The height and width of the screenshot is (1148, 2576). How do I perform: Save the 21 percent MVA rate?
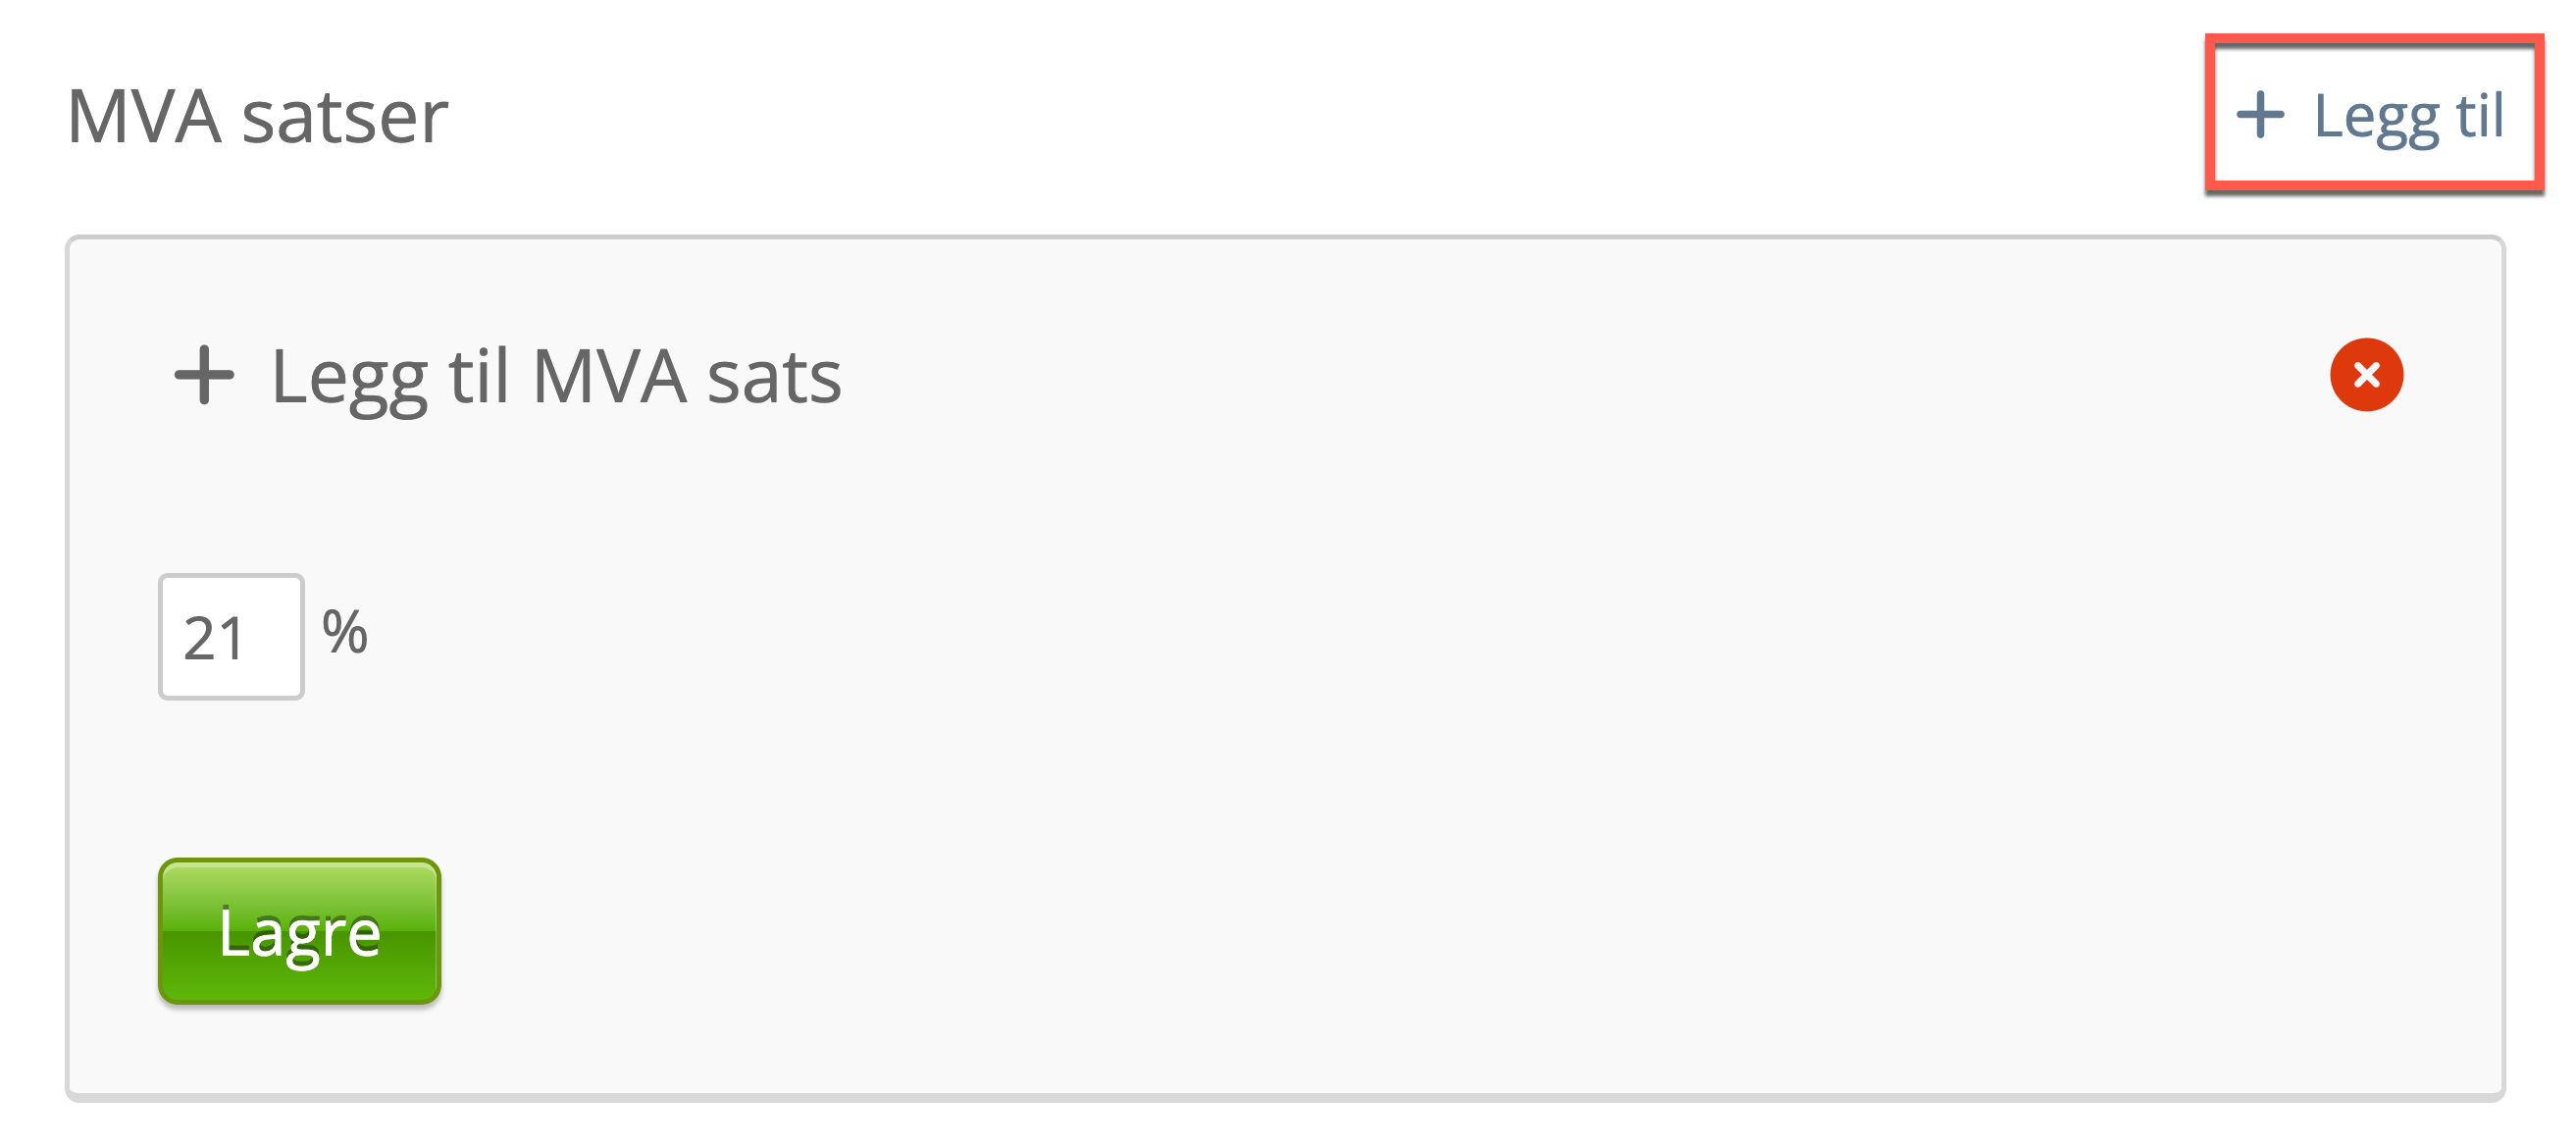pos(299,931)
